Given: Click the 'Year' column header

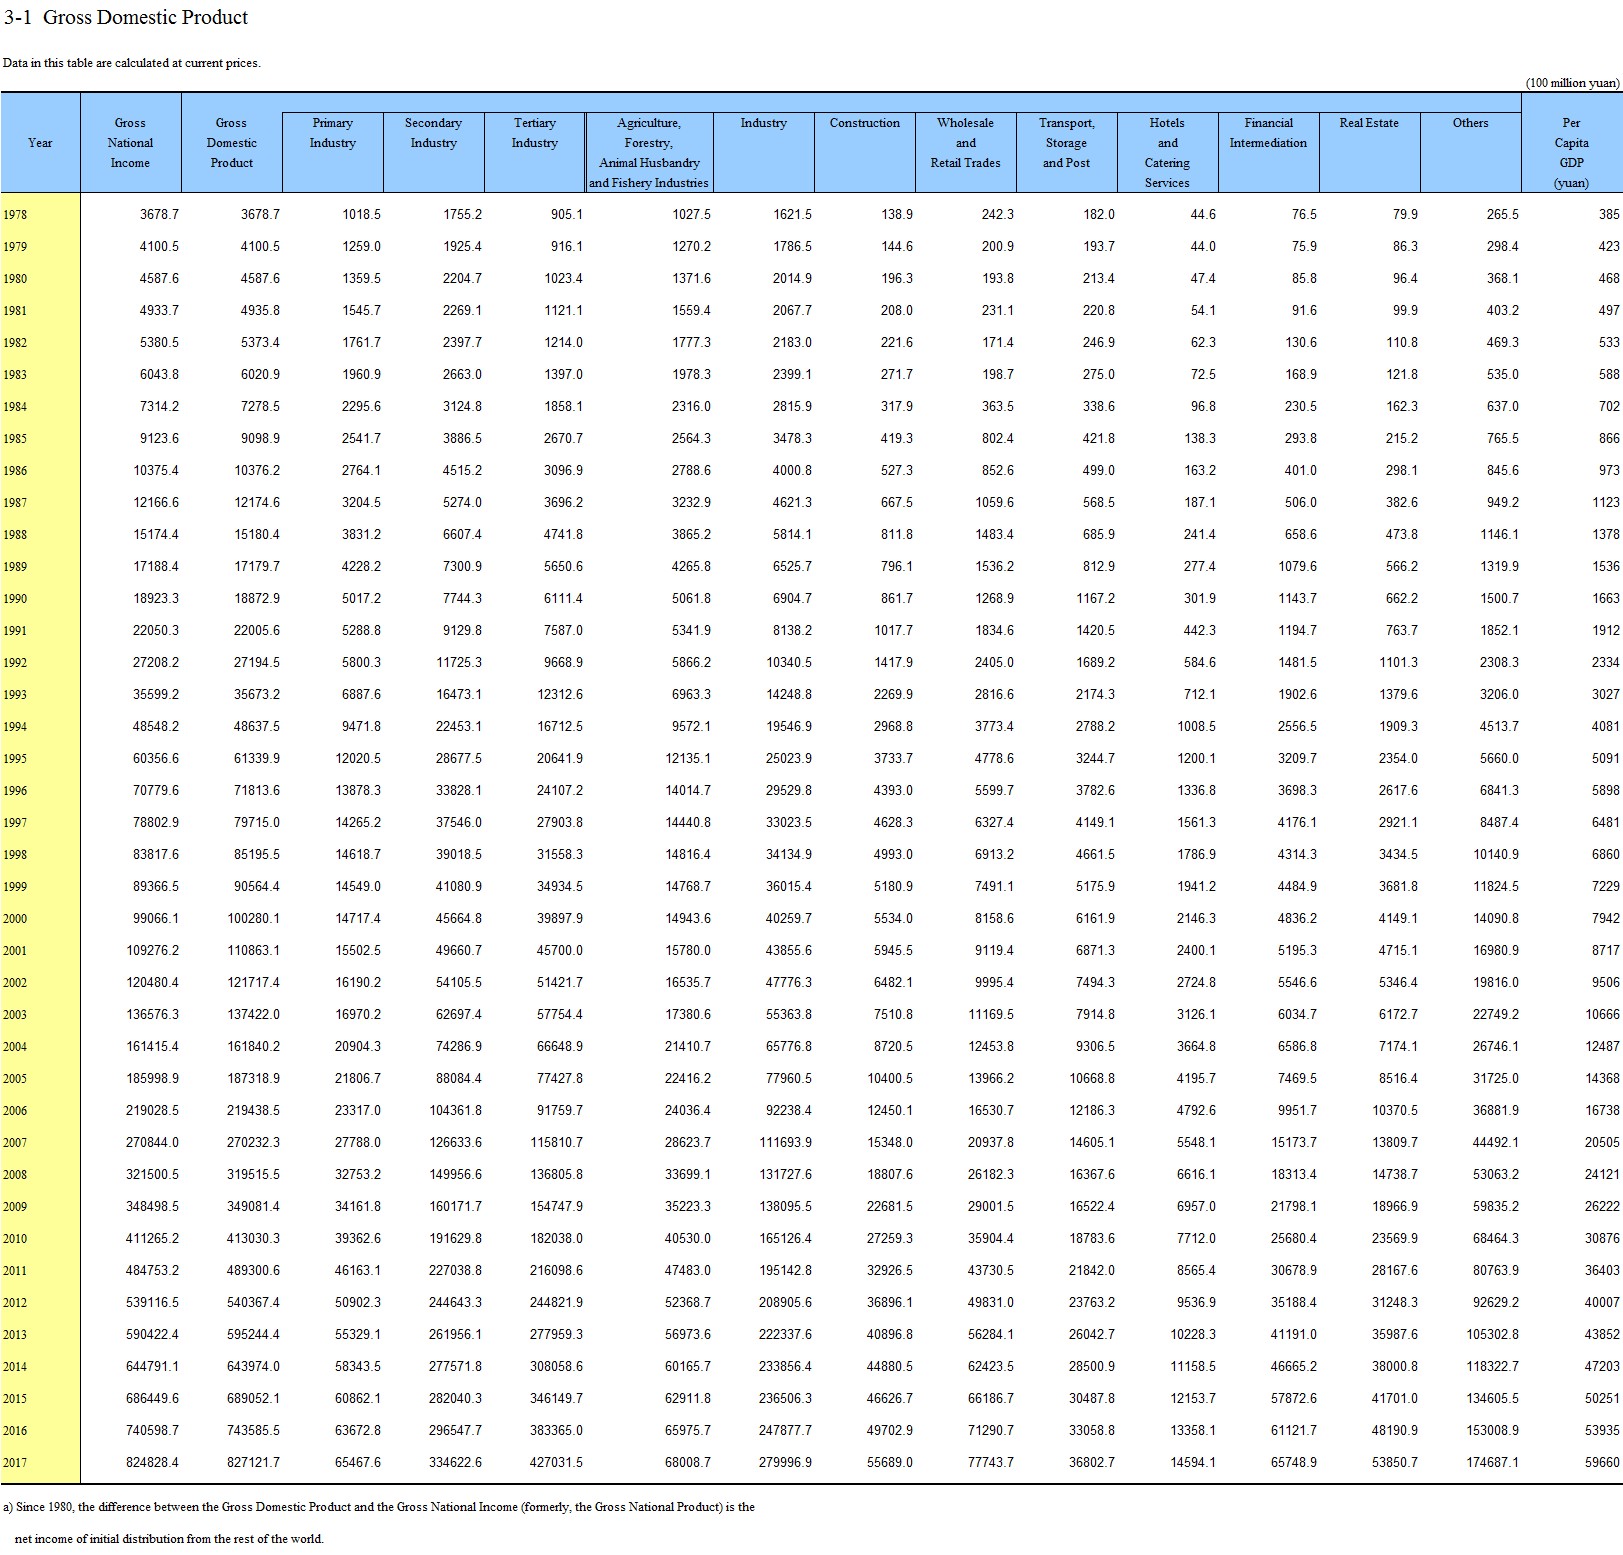Looking at the screenshot, I should 40,143.
